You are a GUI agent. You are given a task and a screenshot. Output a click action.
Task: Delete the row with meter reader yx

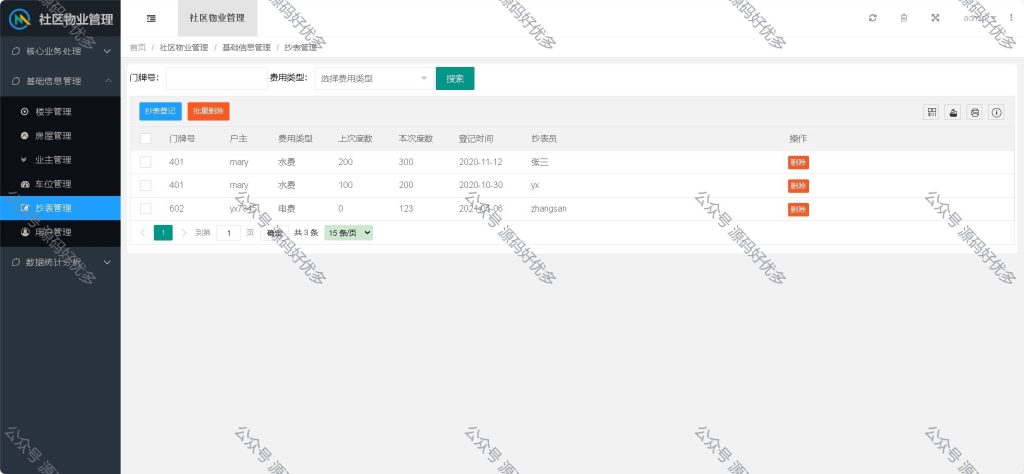[798, 186]
